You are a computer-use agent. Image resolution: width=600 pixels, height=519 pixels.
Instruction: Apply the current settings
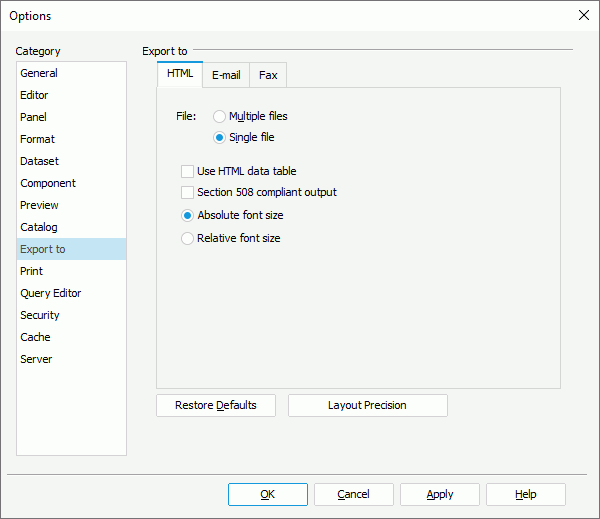click(x=440, y=495)
